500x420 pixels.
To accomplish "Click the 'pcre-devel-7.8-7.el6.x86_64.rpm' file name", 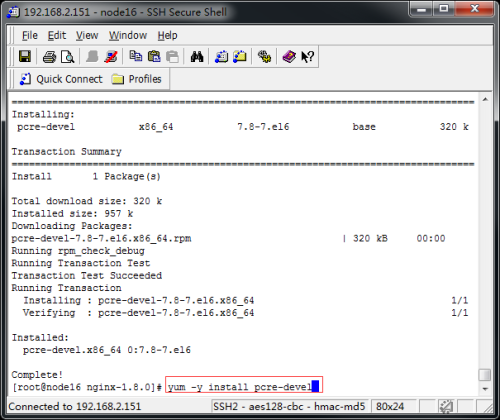I will (101, 239).
